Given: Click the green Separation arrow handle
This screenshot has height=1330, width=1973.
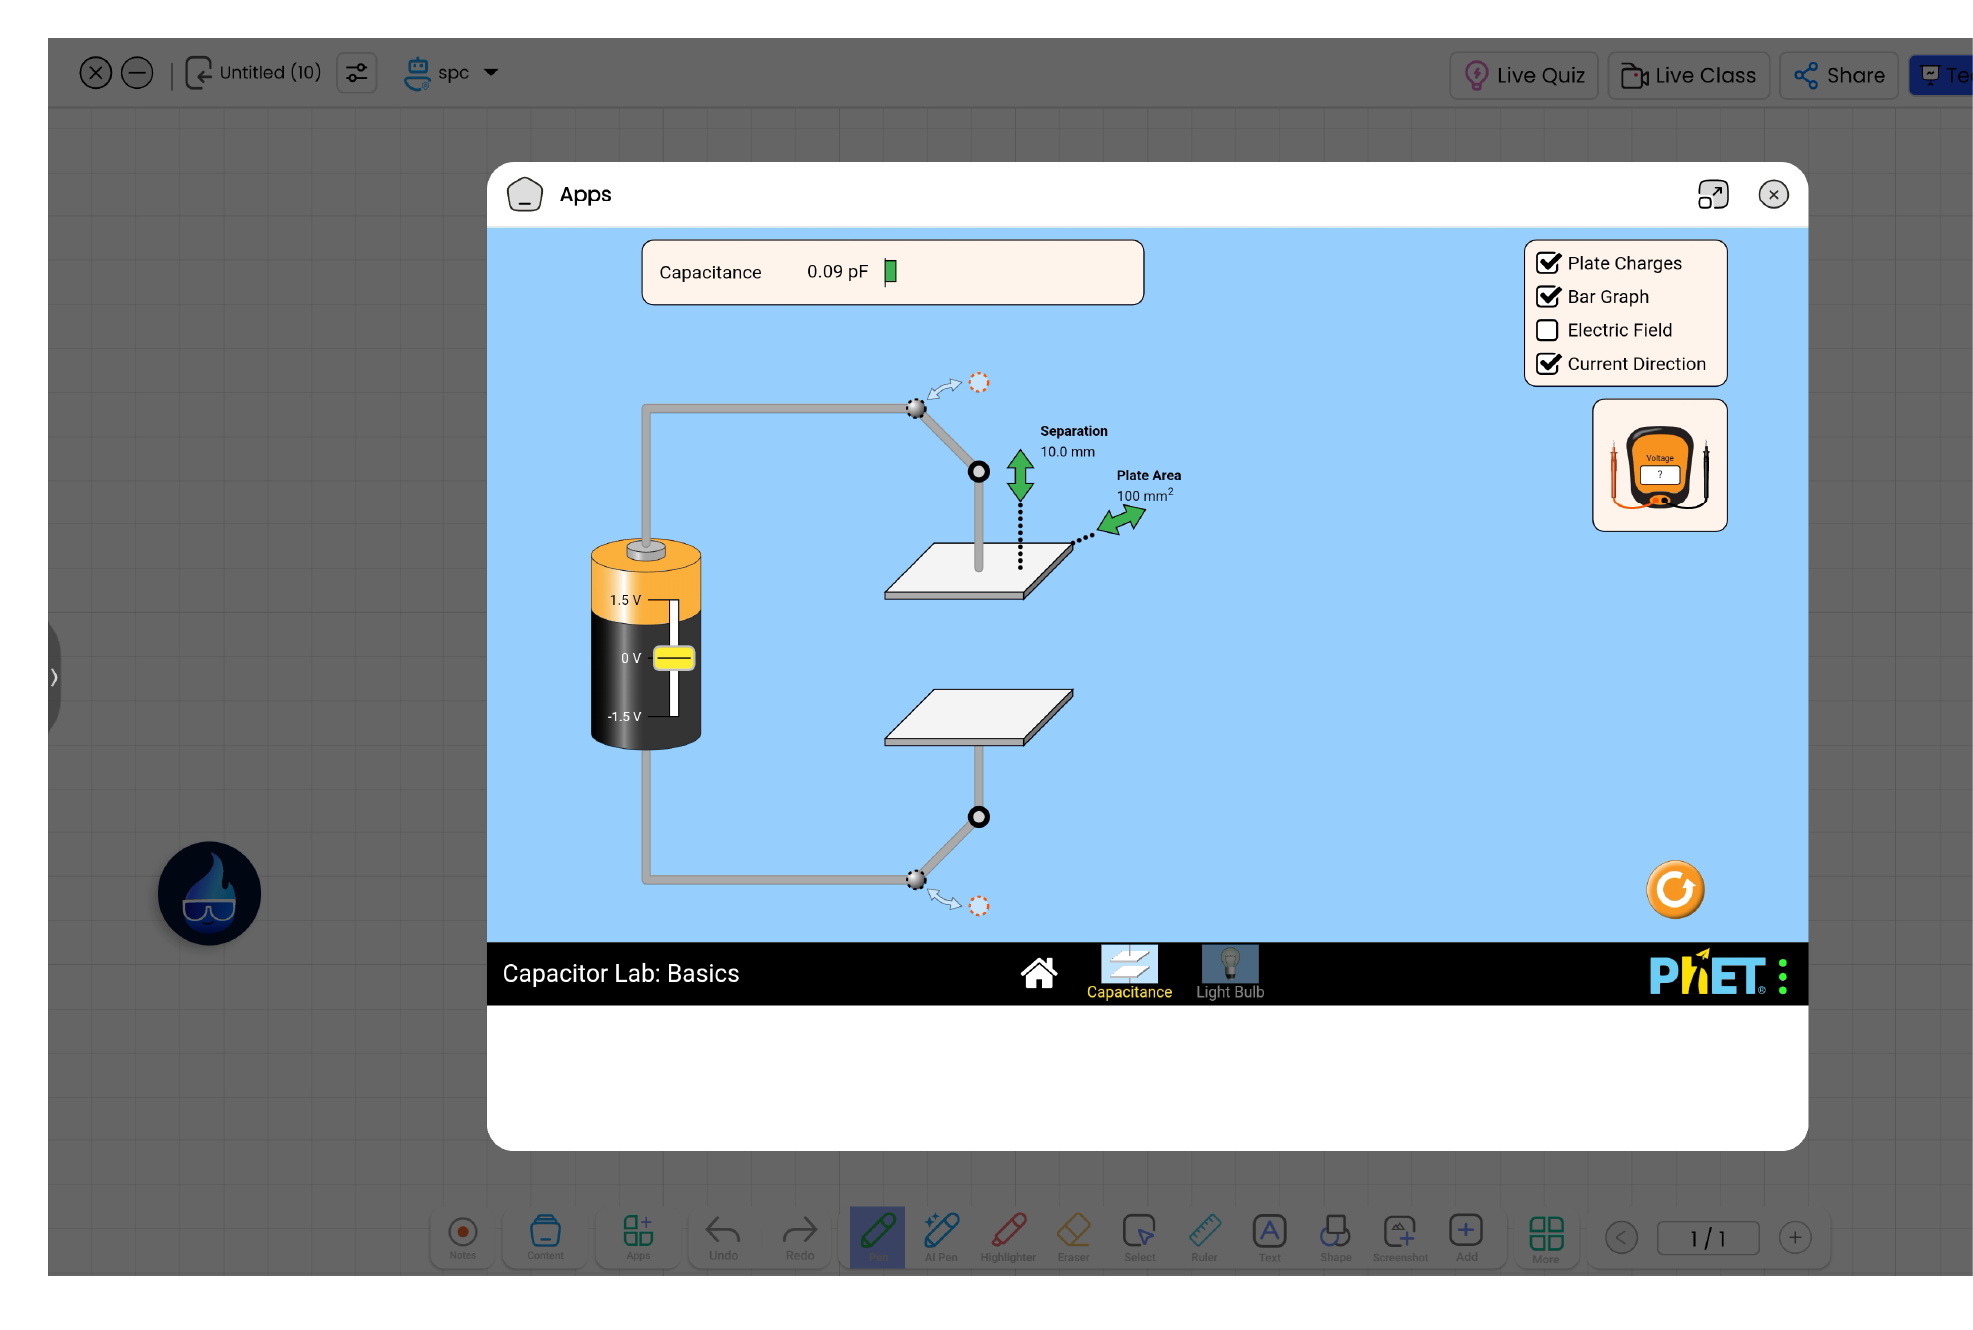Looking at the screenshot, I should tap(1020, 475).
